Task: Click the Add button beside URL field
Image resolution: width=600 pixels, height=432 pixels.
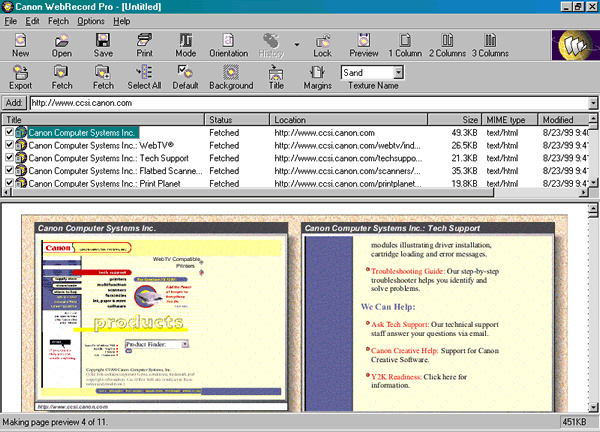Action: (14, 103)
